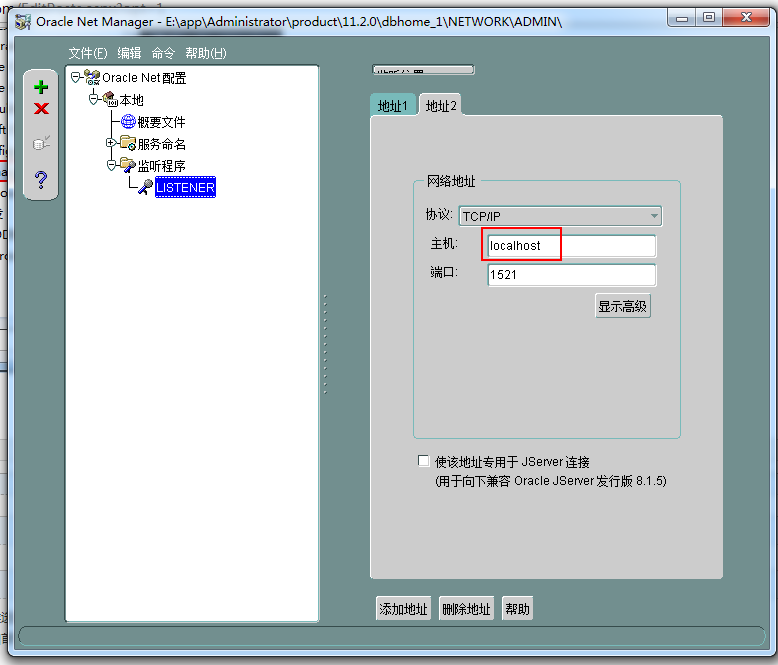This screenshot has height=665, width=778.
Task: Select 监听程序 label in the tree
Action: click(161, 165)
